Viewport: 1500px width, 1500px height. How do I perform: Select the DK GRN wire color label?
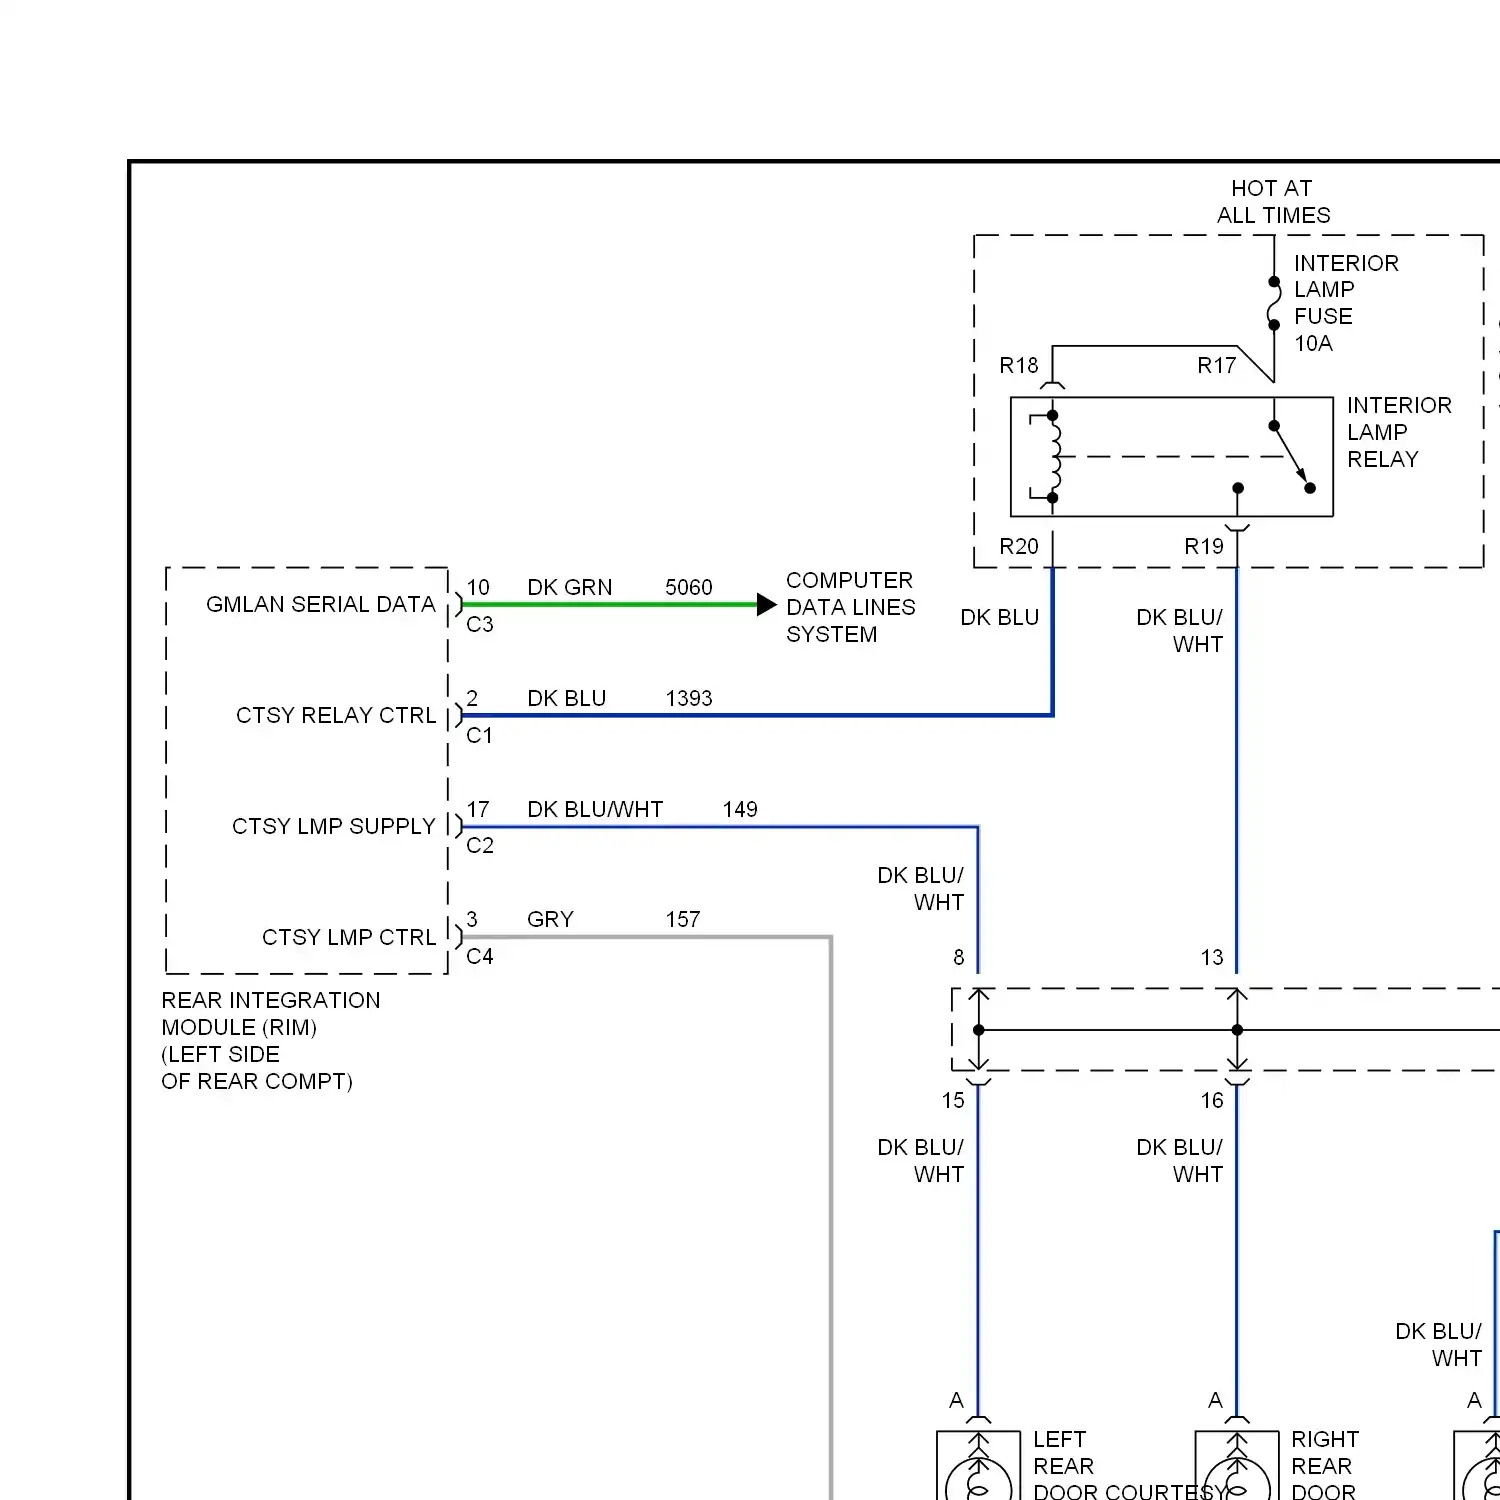[x=570, y=588]
